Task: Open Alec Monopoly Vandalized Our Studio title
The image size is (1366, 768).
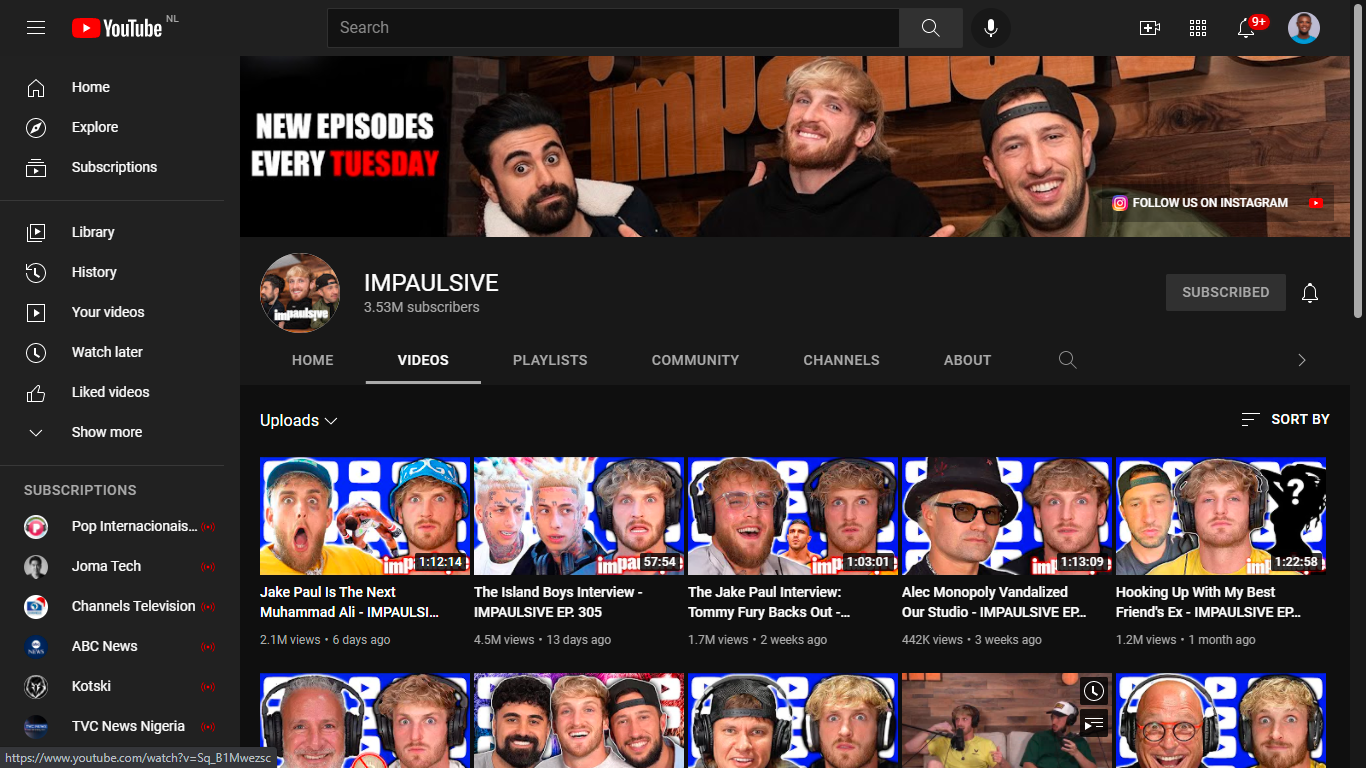Action: 993,602
